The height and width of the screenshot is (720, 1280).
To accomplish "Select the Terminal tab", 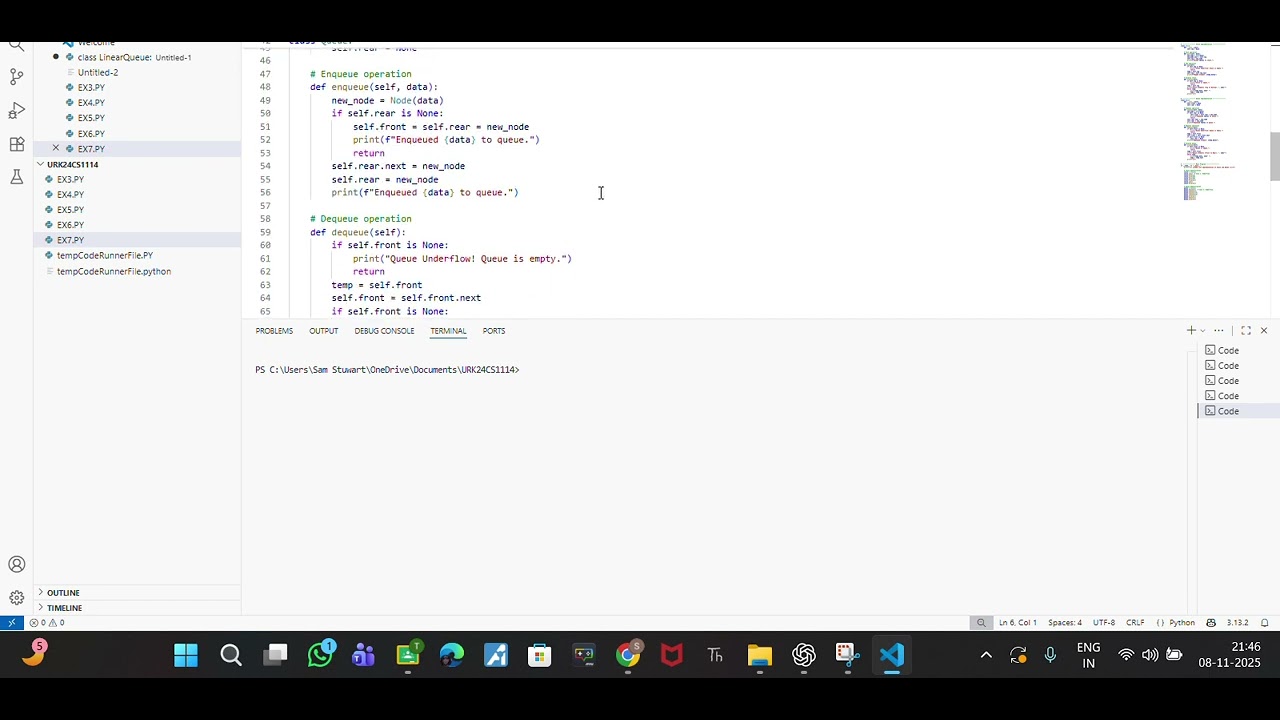I will click(448, 331).
